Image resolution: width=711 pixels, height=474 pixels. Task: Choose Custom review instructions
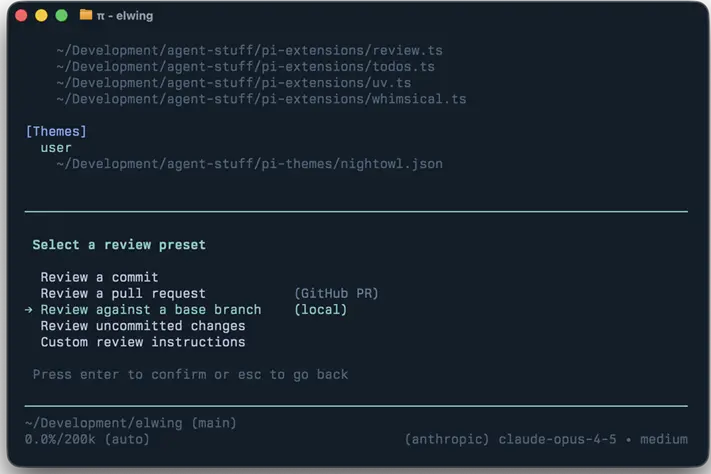(x=142, y=342)
